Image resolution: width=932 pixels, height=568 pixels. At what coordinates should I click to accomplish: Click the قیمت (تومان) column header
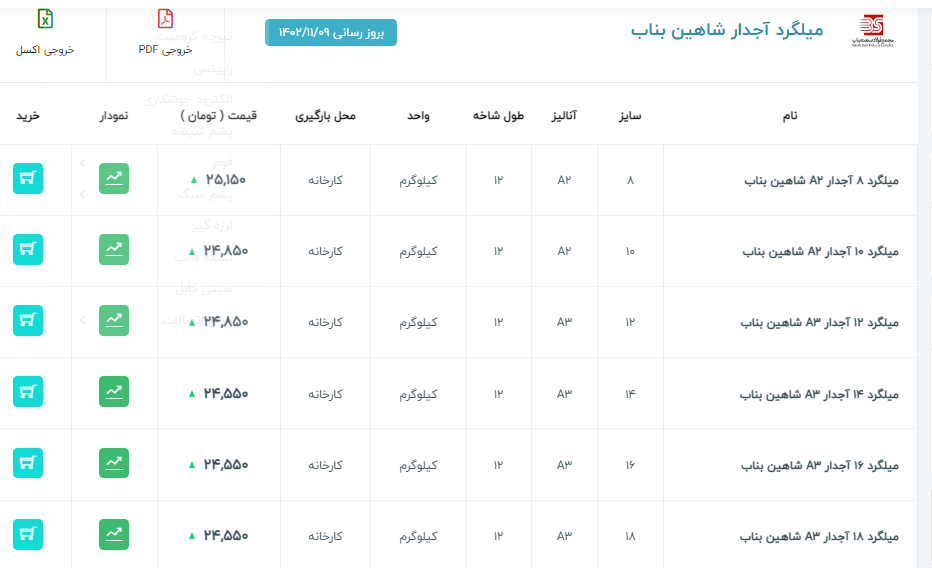[x=218, y=116]
